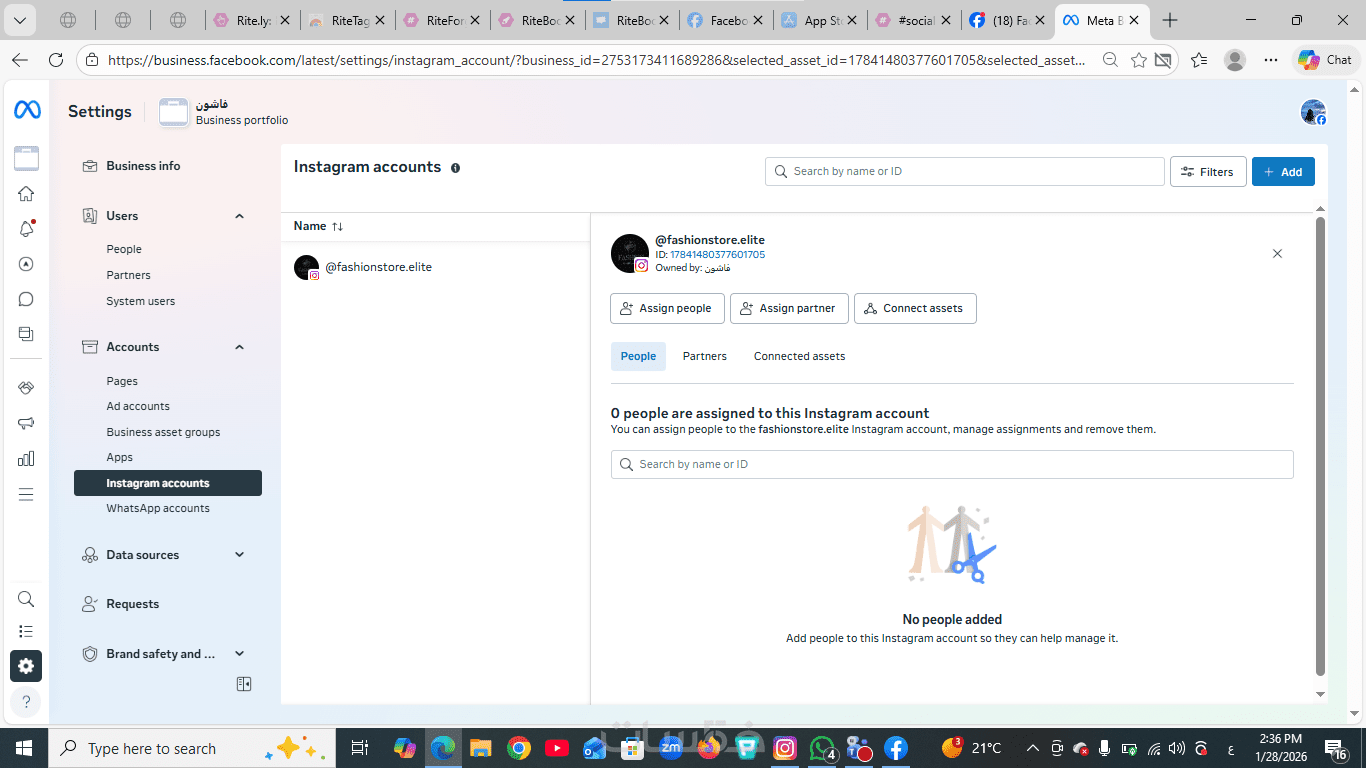Open the Pages settings item
The width and height of the screenshot is (1366, 768).
(122, 381)
